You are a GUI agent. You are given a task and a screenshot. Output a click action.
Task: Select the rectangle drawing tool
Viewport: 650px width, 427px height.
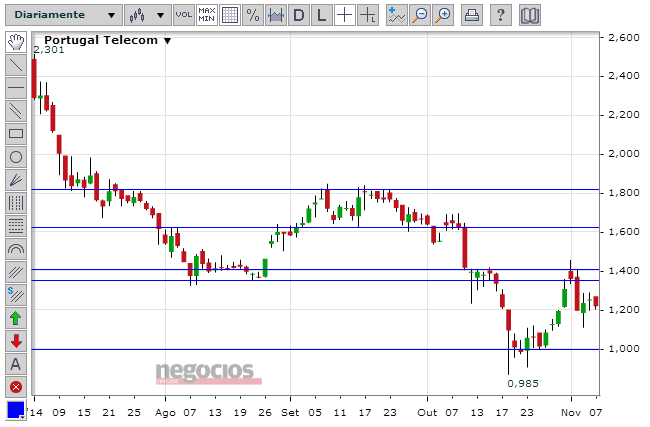[16, 134]
